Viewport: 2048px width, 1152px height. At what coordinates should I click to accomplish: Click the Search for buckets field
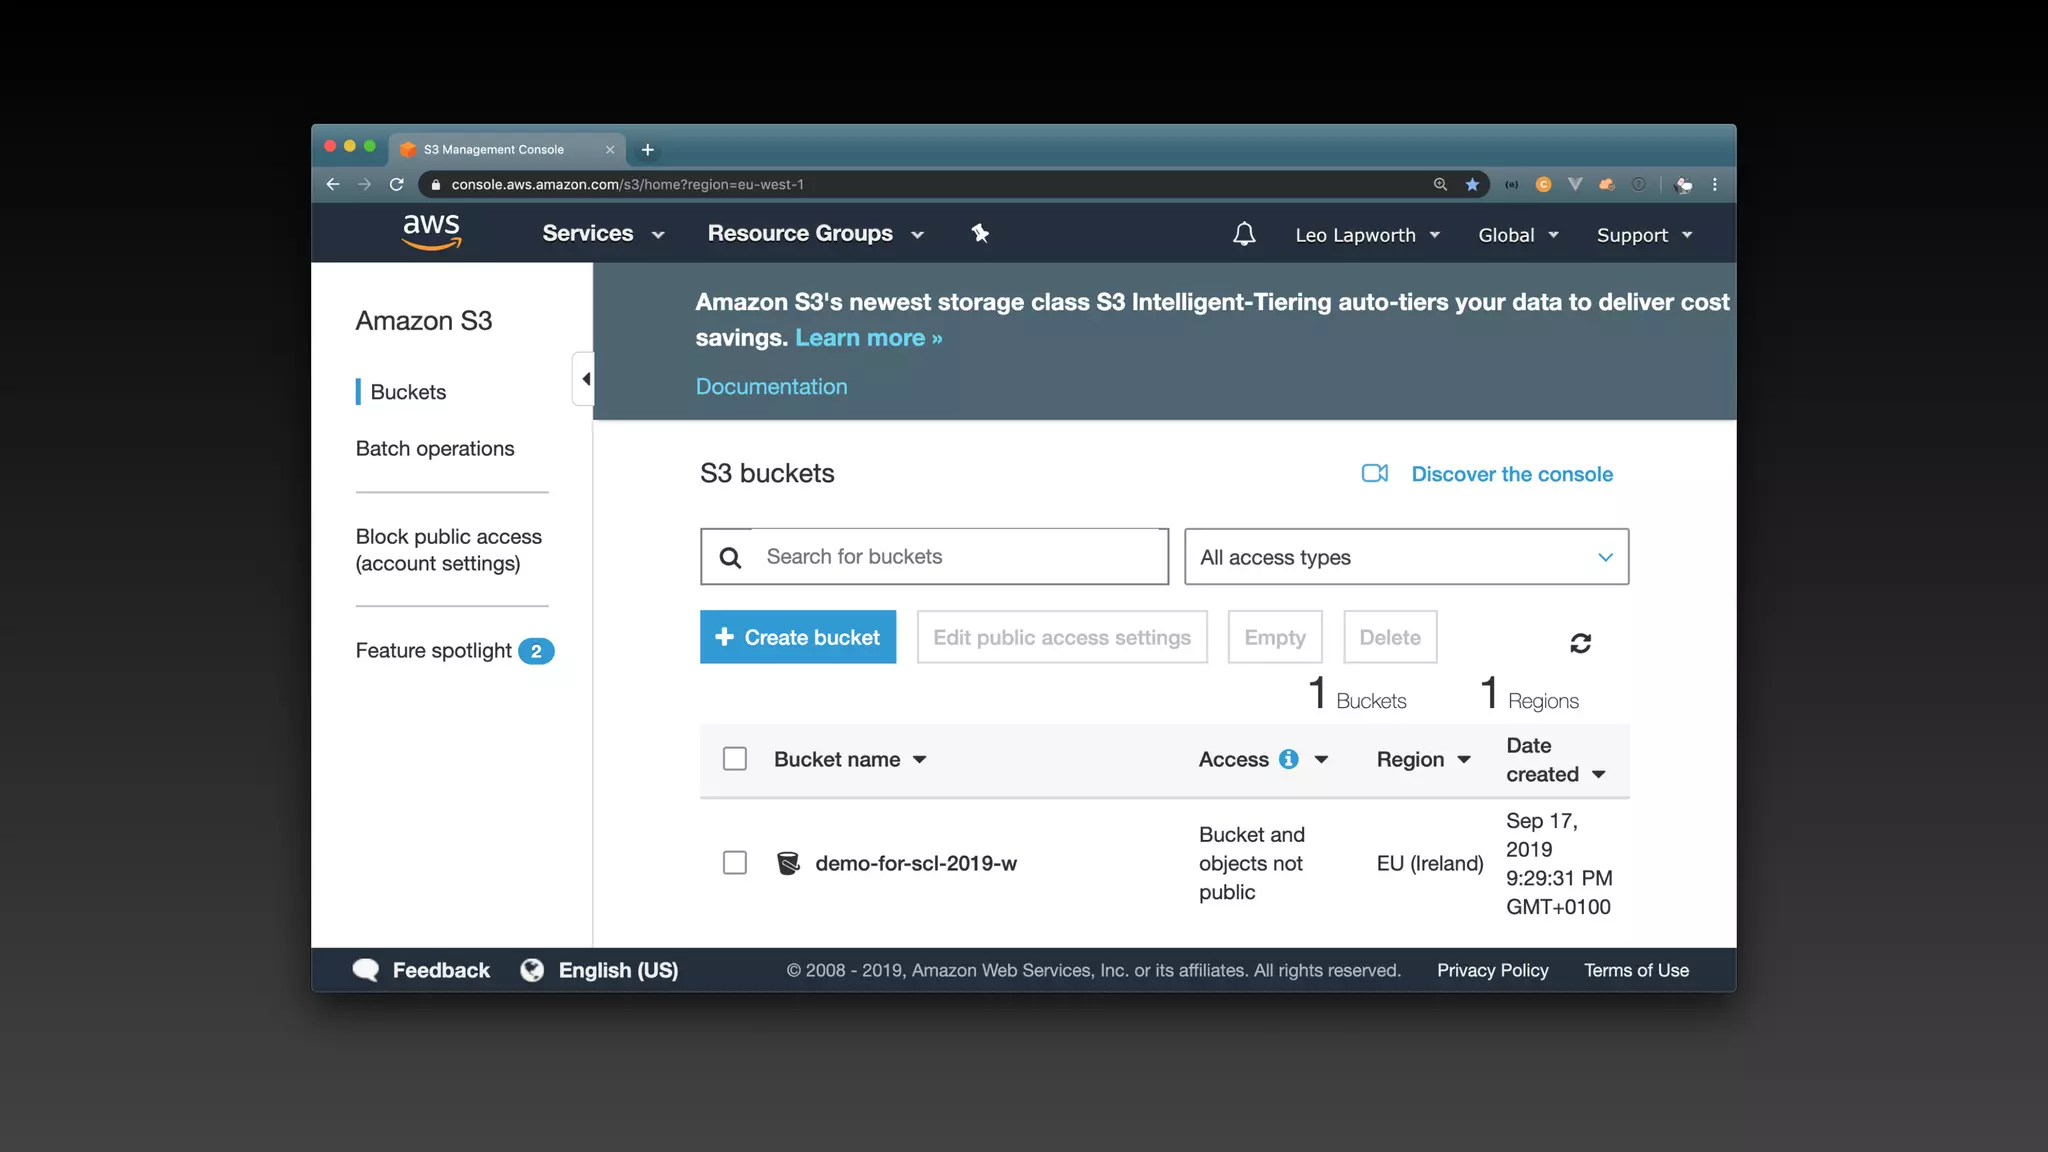(960, 557)
